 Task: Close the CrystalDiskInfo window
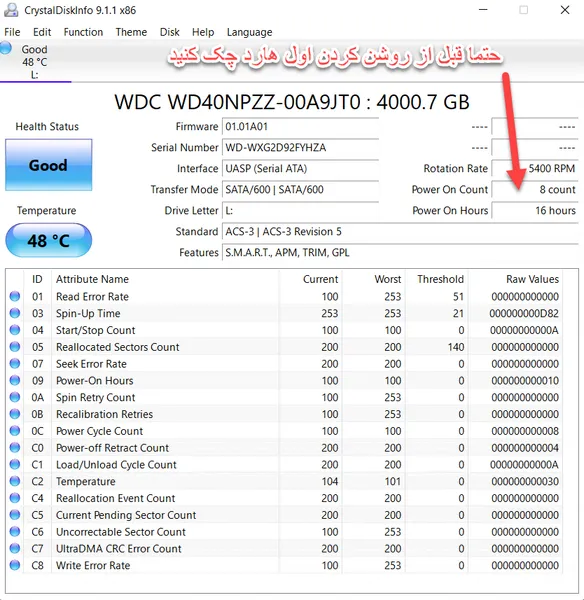[x=565, y=10]
